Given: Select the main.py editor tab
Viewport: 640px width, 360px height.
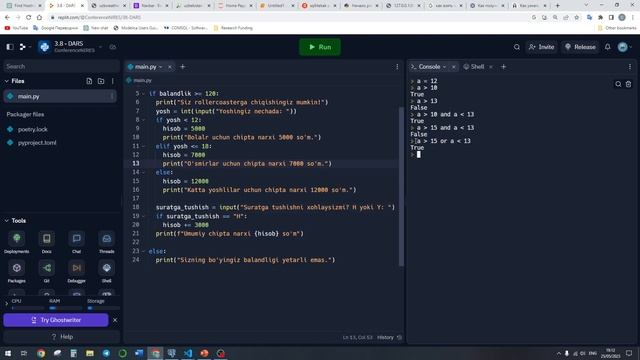Looking at the screenshot, I should (x=146, y=67).
